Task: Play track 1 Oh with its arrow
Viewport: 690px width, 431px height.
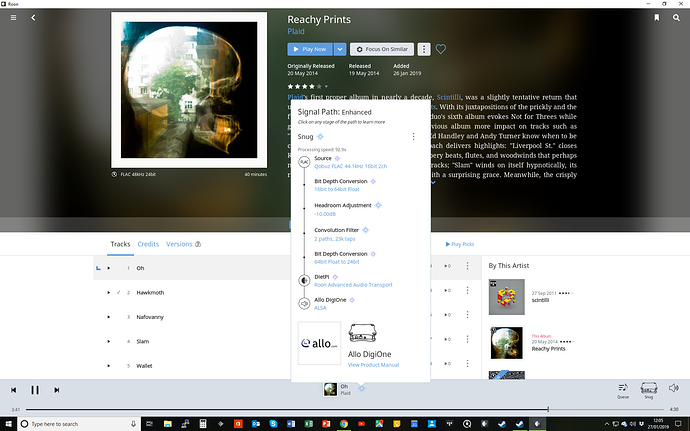Action: [109, 268]
